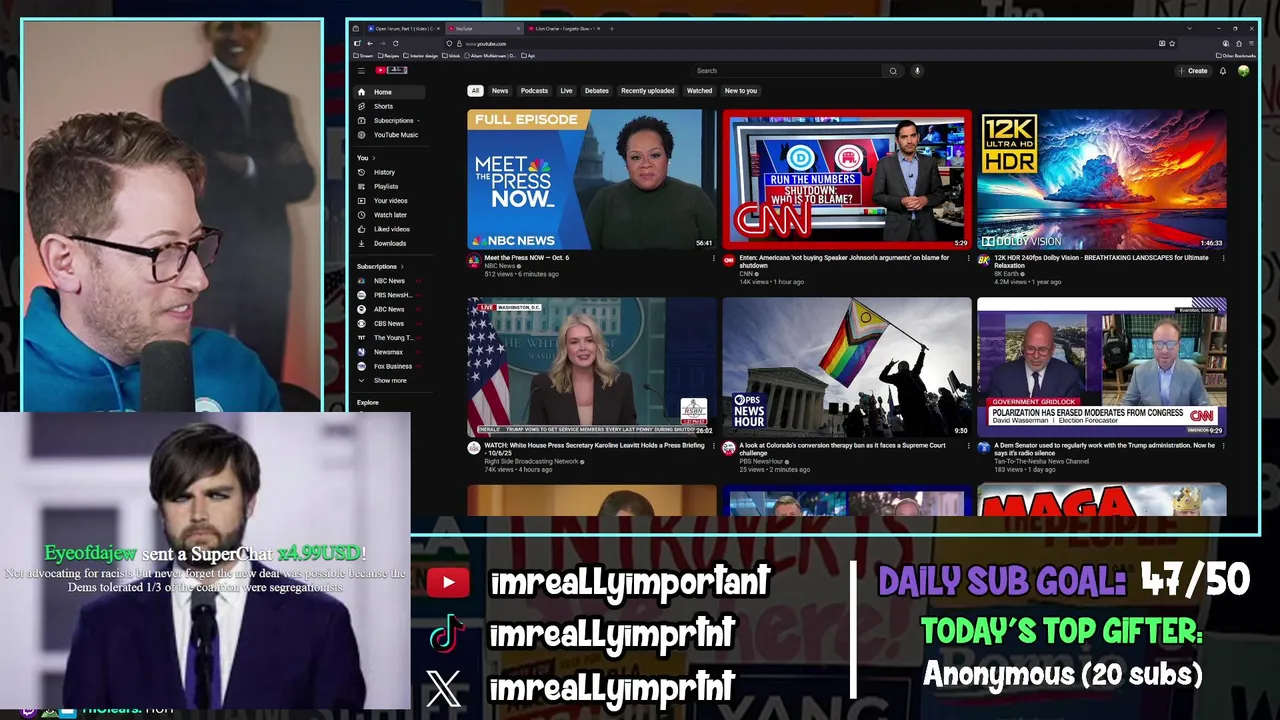Open the browser application menu icon
1280x720 pixels.
(1251, 43)
